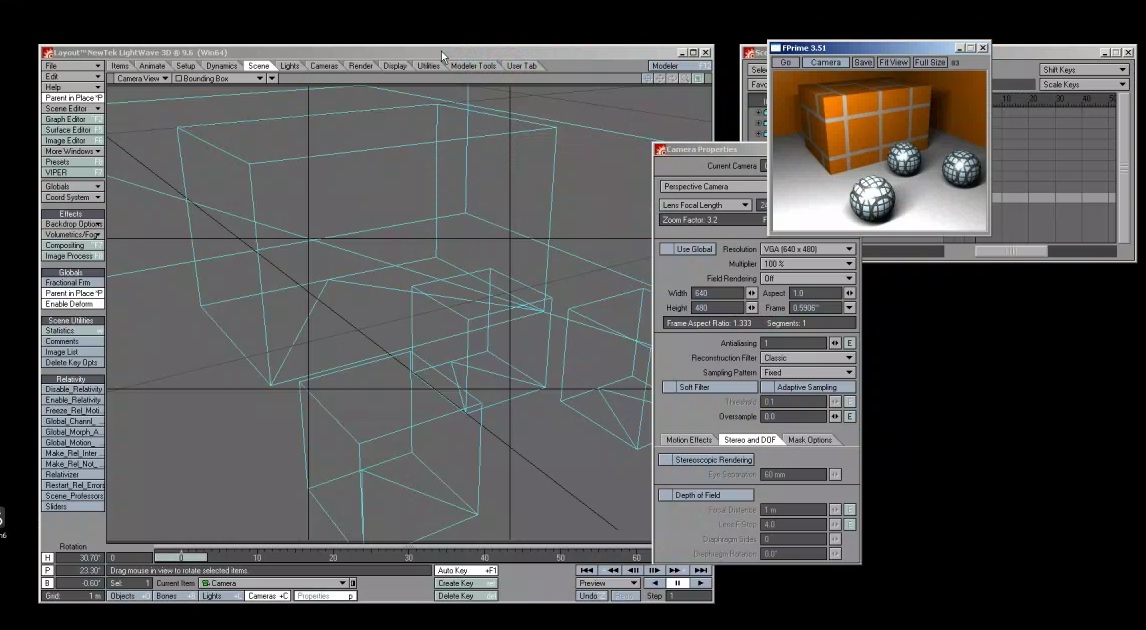Viewport: 1146px width, 630px height.
Task: Switch to the Render tab
Action: click(x=360, y=66)
